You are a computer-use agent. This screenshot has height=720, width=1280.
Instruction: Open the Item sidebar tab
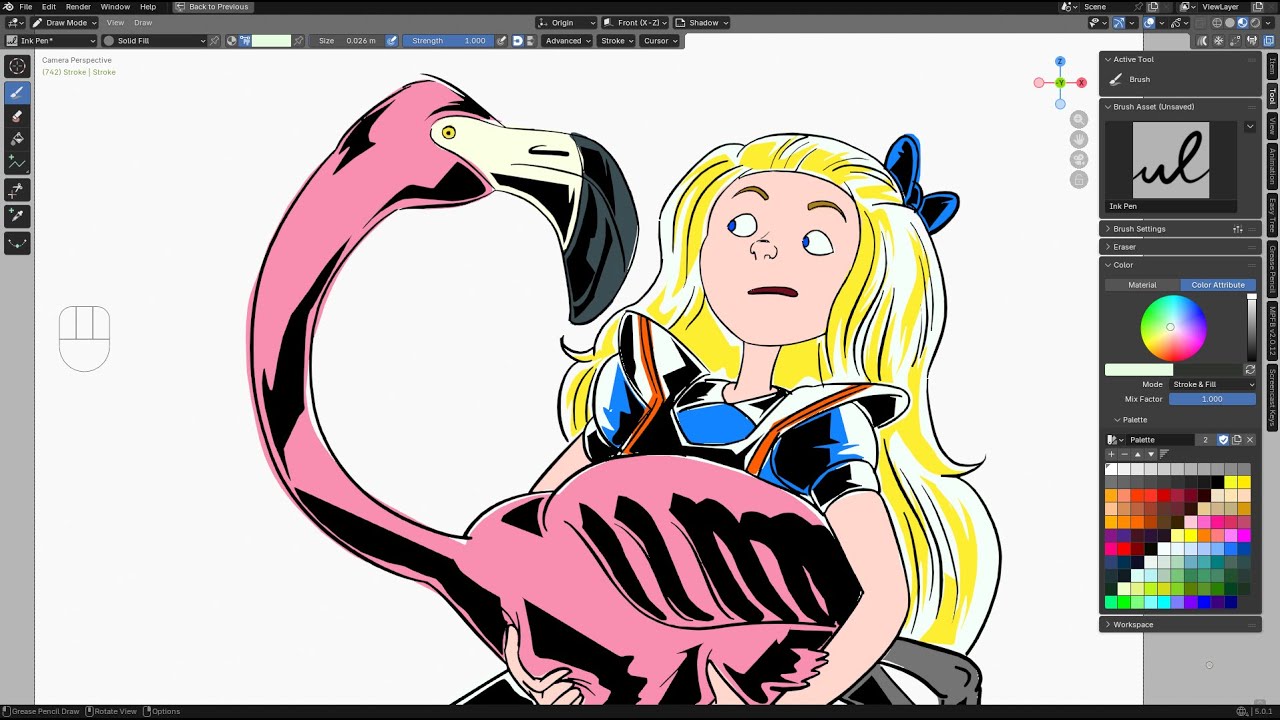click(1272, 66)
